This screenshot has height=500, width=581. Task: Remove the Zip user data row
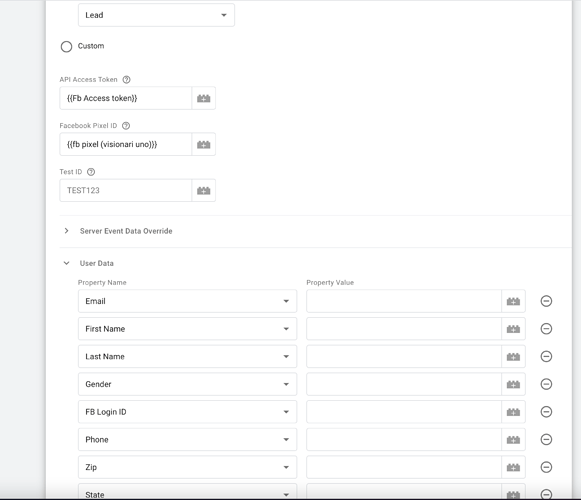tap(546, 467)
